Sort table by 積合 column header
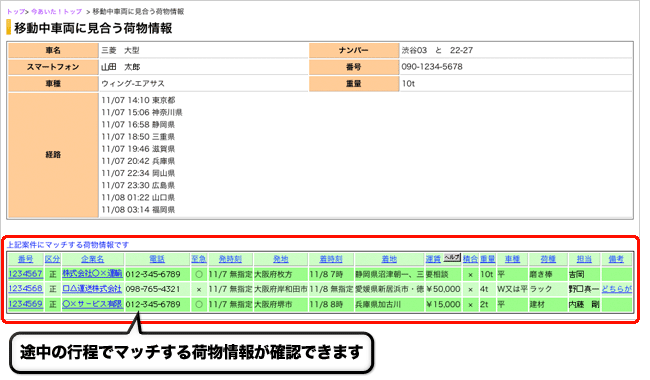The image size is (650, 380). (470, 259)
